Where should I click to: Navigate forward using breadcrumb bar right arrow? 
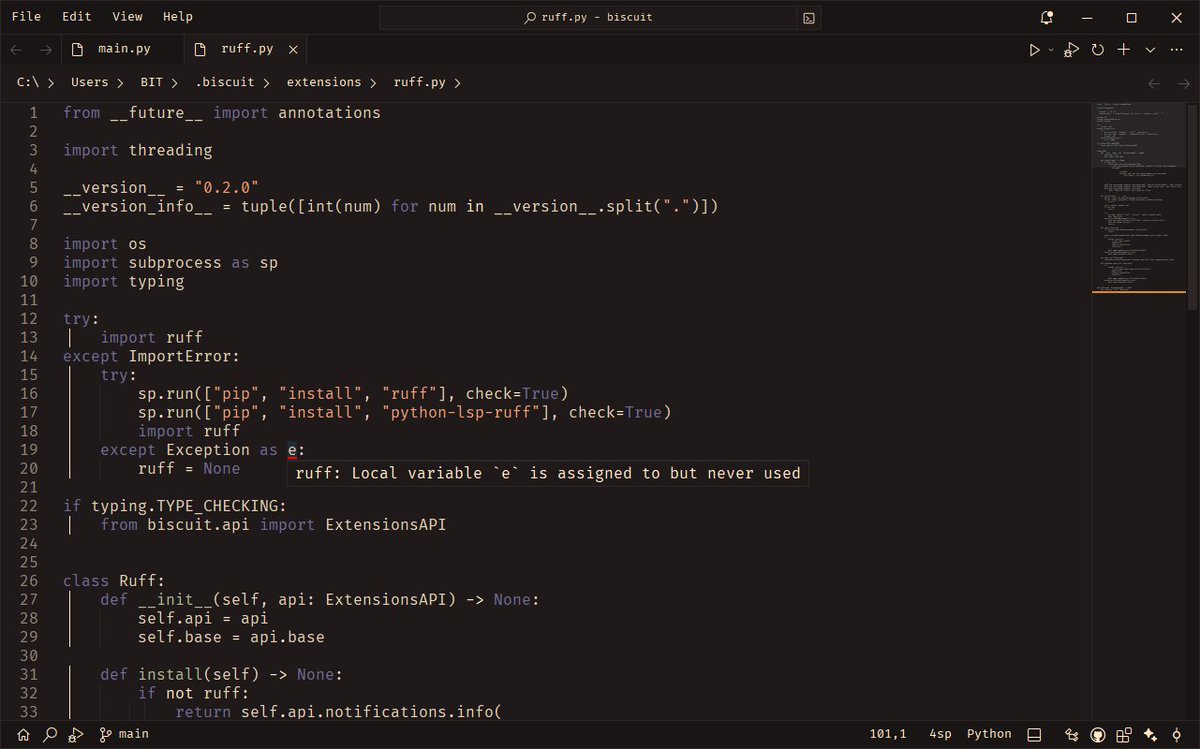1182,83
